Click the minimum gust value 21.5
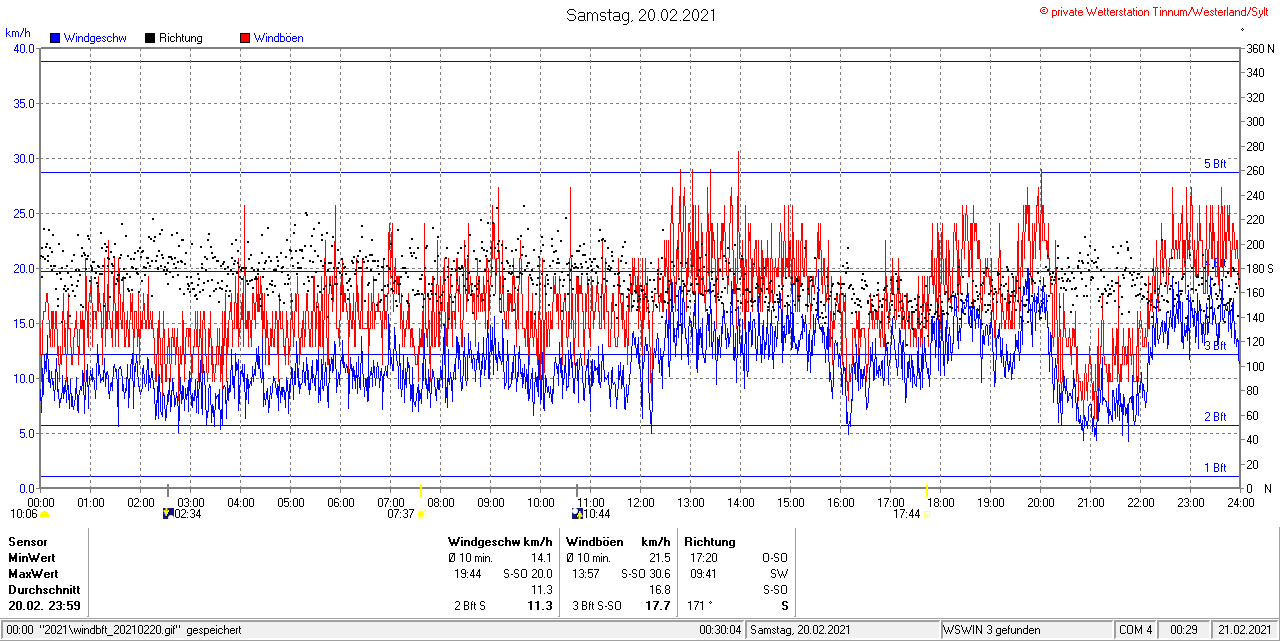The width and height of the screenshot is (1280, 641). [659, 558]
